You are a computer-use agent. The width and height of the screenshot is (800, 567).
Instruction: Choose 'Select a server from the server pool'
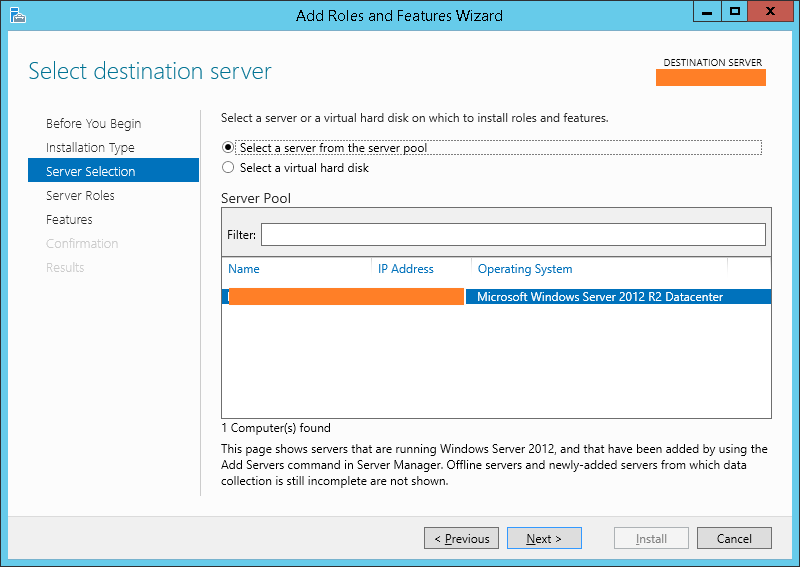coord(228,148)
